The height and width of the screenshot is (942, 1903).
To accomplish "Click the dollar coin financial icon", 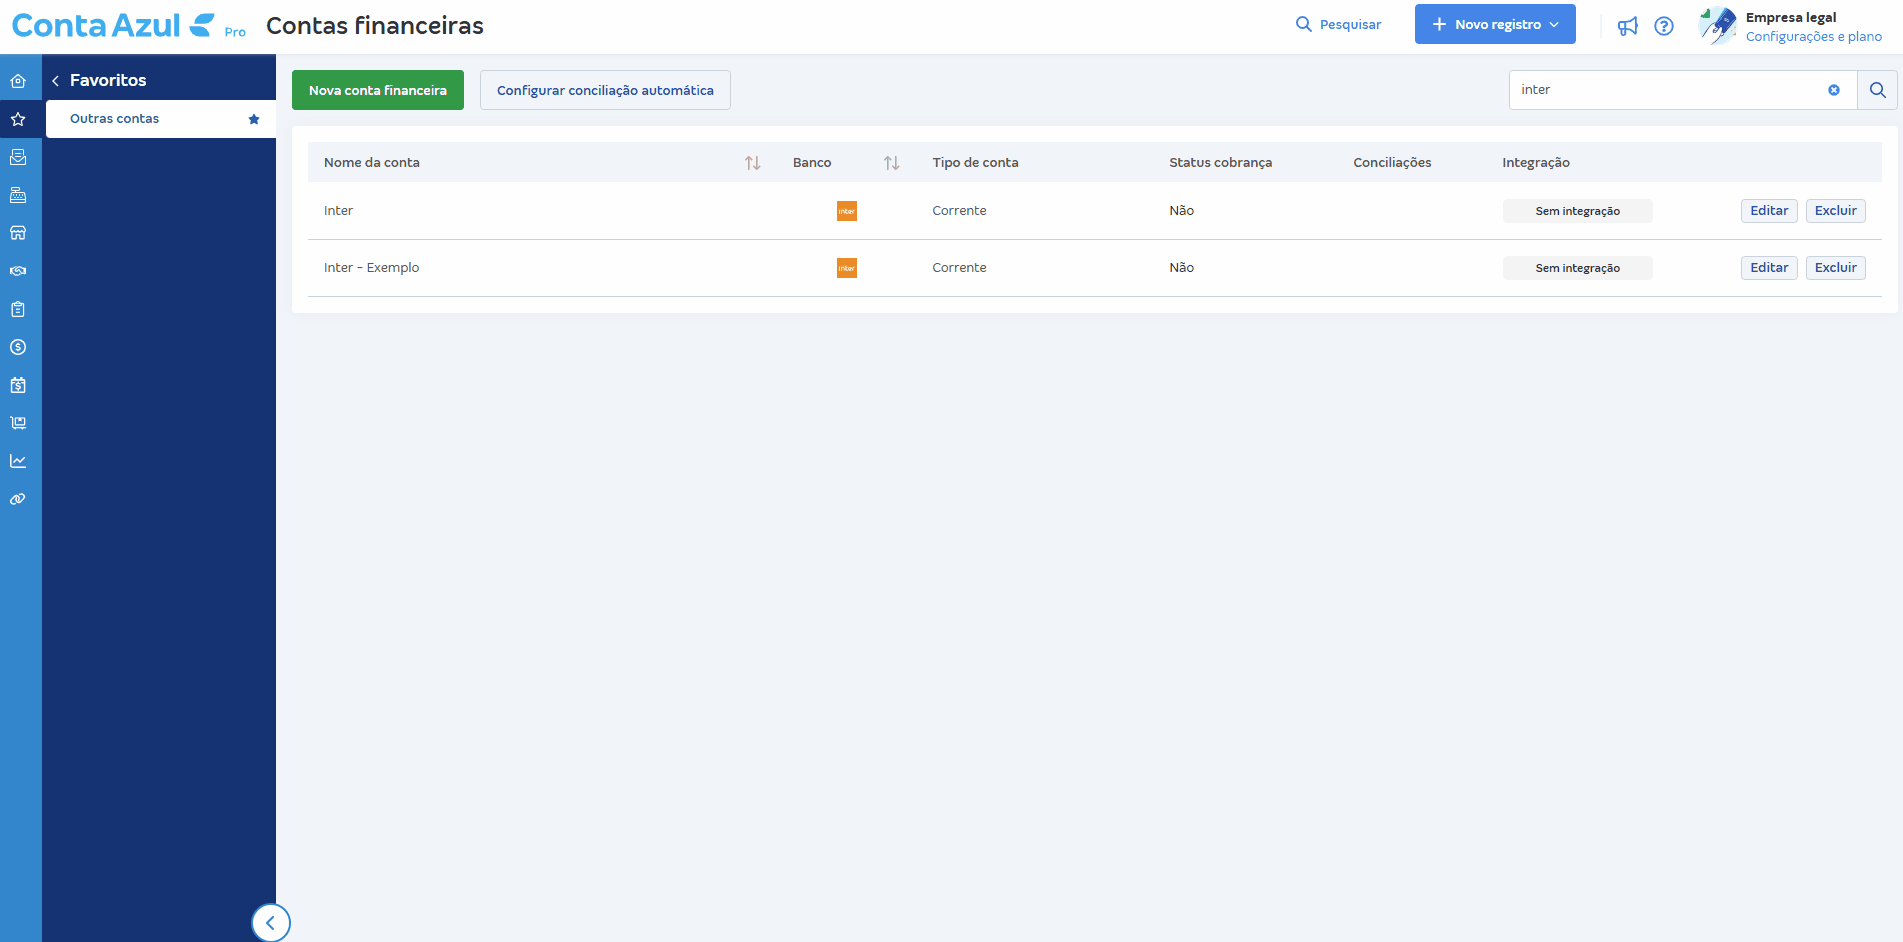I will coord(18,347).
